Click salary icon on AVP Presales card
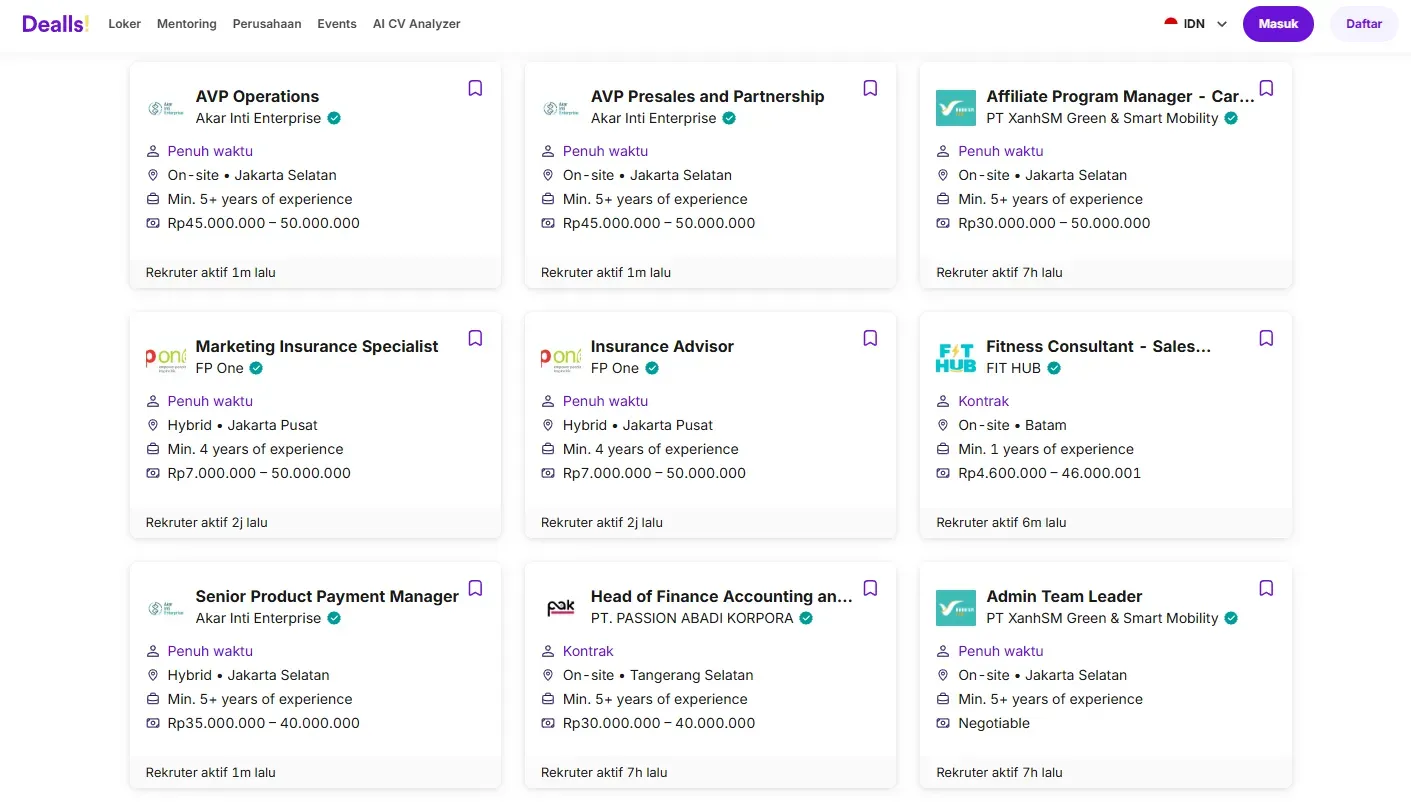The image size is (1411, 810). coord(548,223)
